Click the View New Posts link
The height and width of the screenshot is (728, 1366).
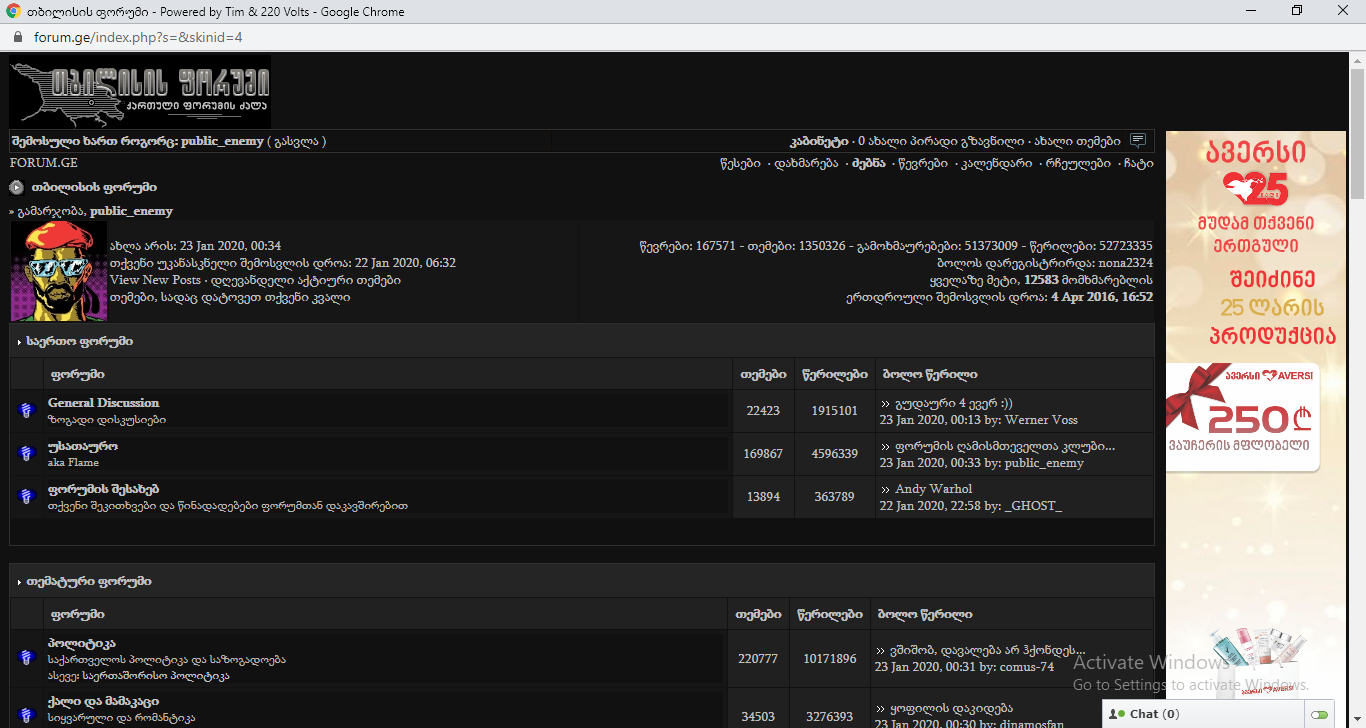(x=155, y=280)
